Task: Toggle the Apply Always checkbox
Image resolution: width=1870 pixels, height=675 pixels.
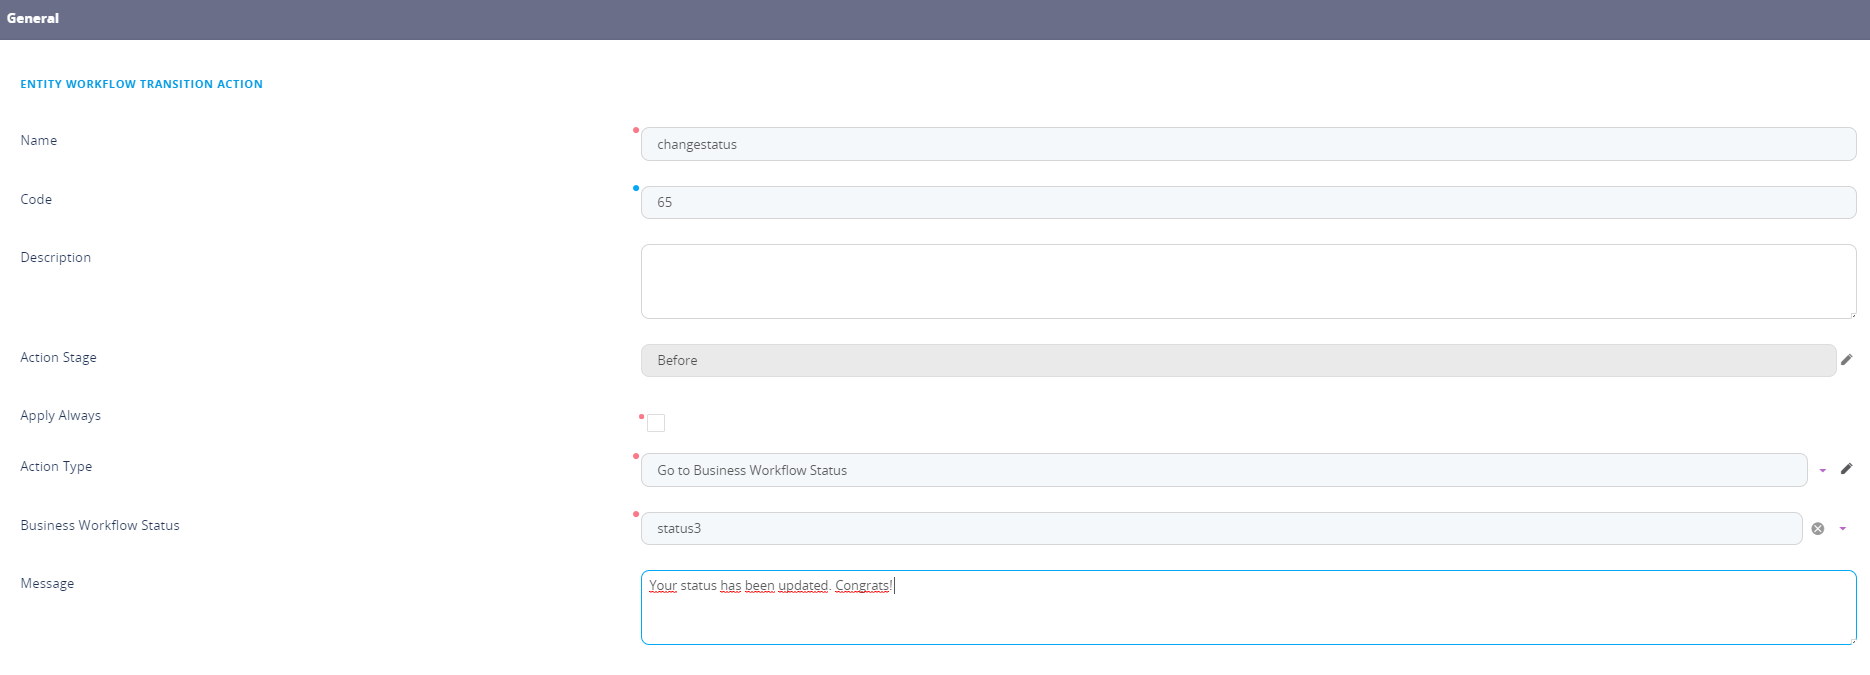Action: click(656, 423)
